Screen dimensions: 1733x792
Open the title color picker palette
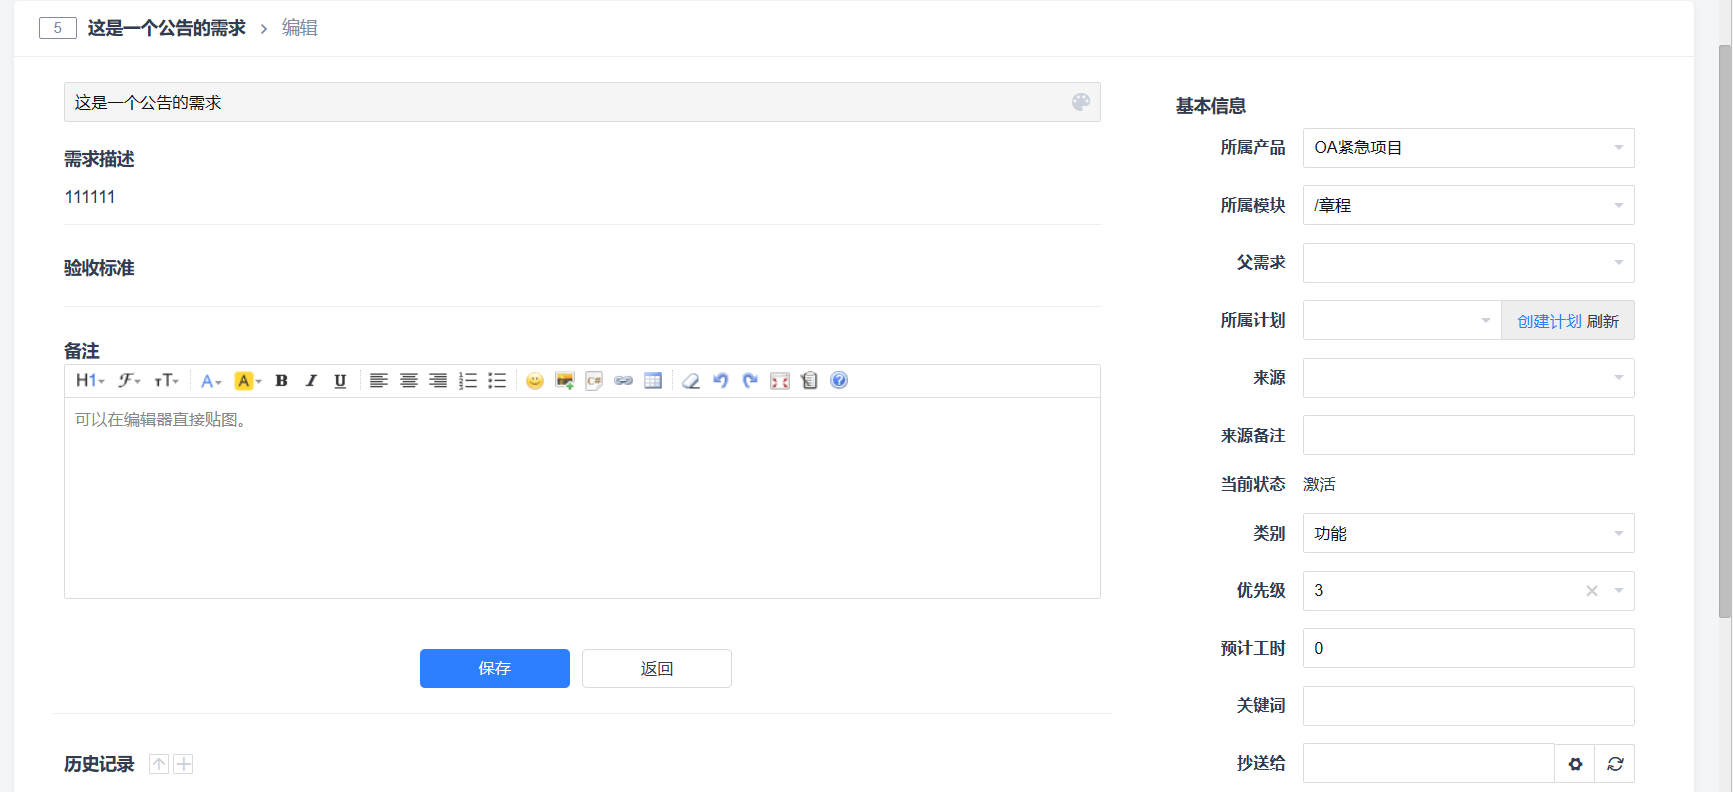coord(1081,102)
